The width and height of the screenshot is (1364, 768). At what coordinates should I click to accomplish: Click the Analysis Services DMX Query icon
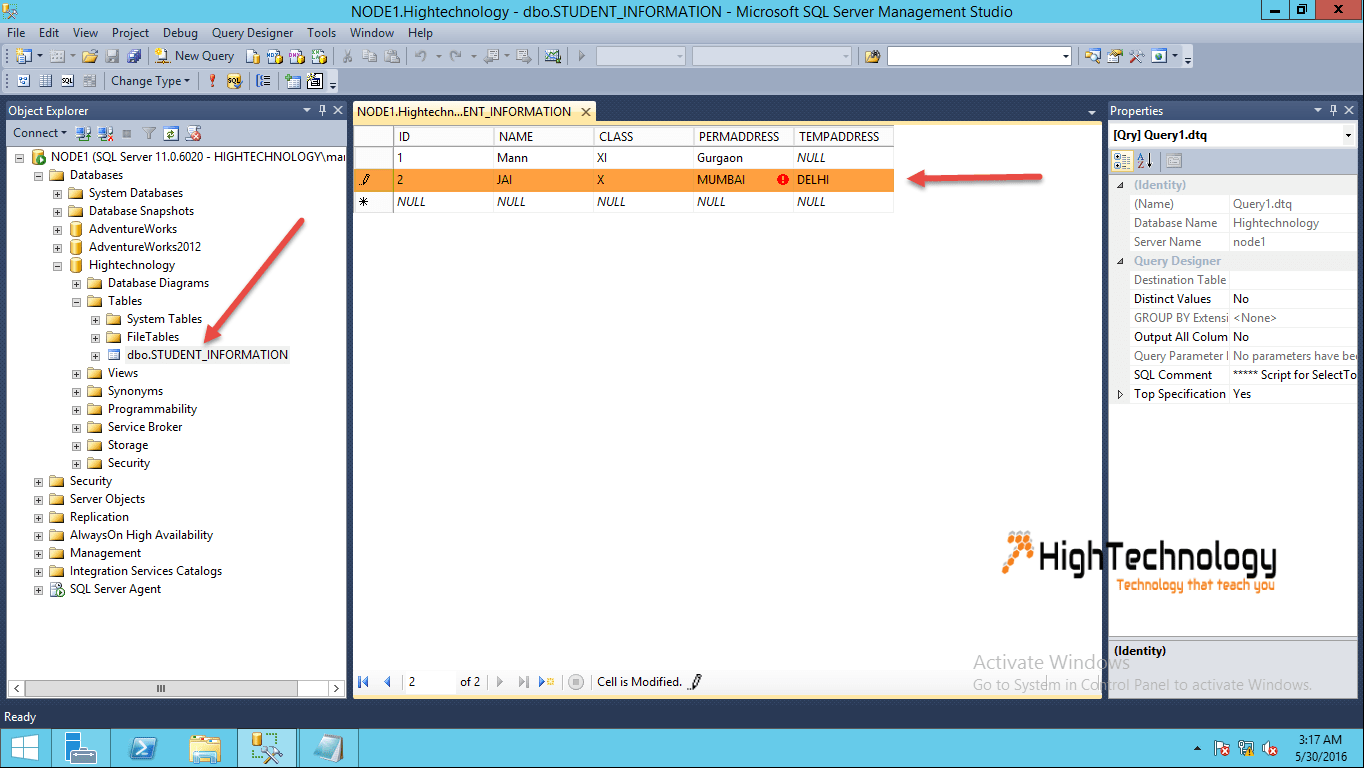(x=296, y=56)
